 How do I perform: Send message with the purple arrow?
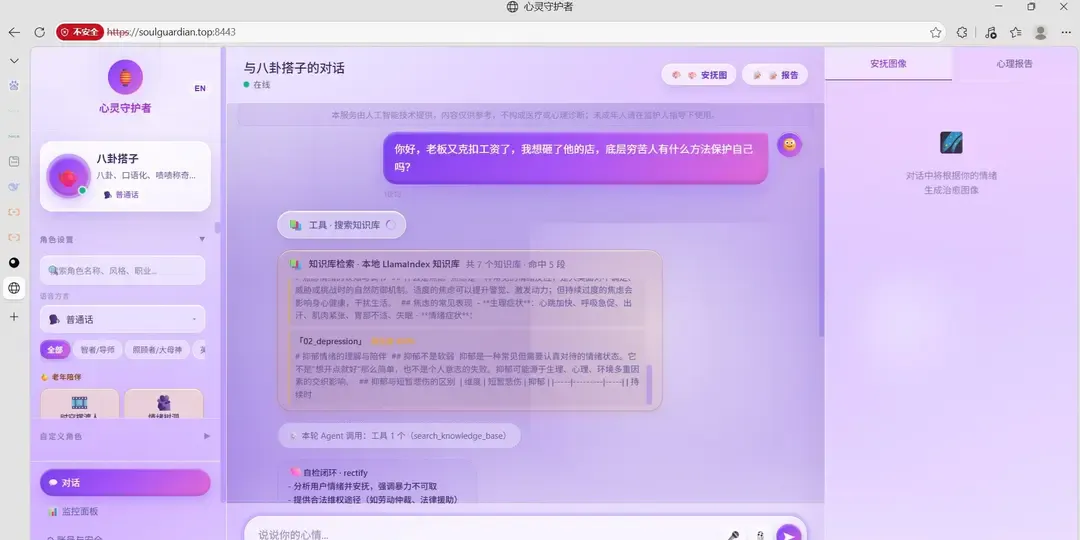(x=789, y=533)
